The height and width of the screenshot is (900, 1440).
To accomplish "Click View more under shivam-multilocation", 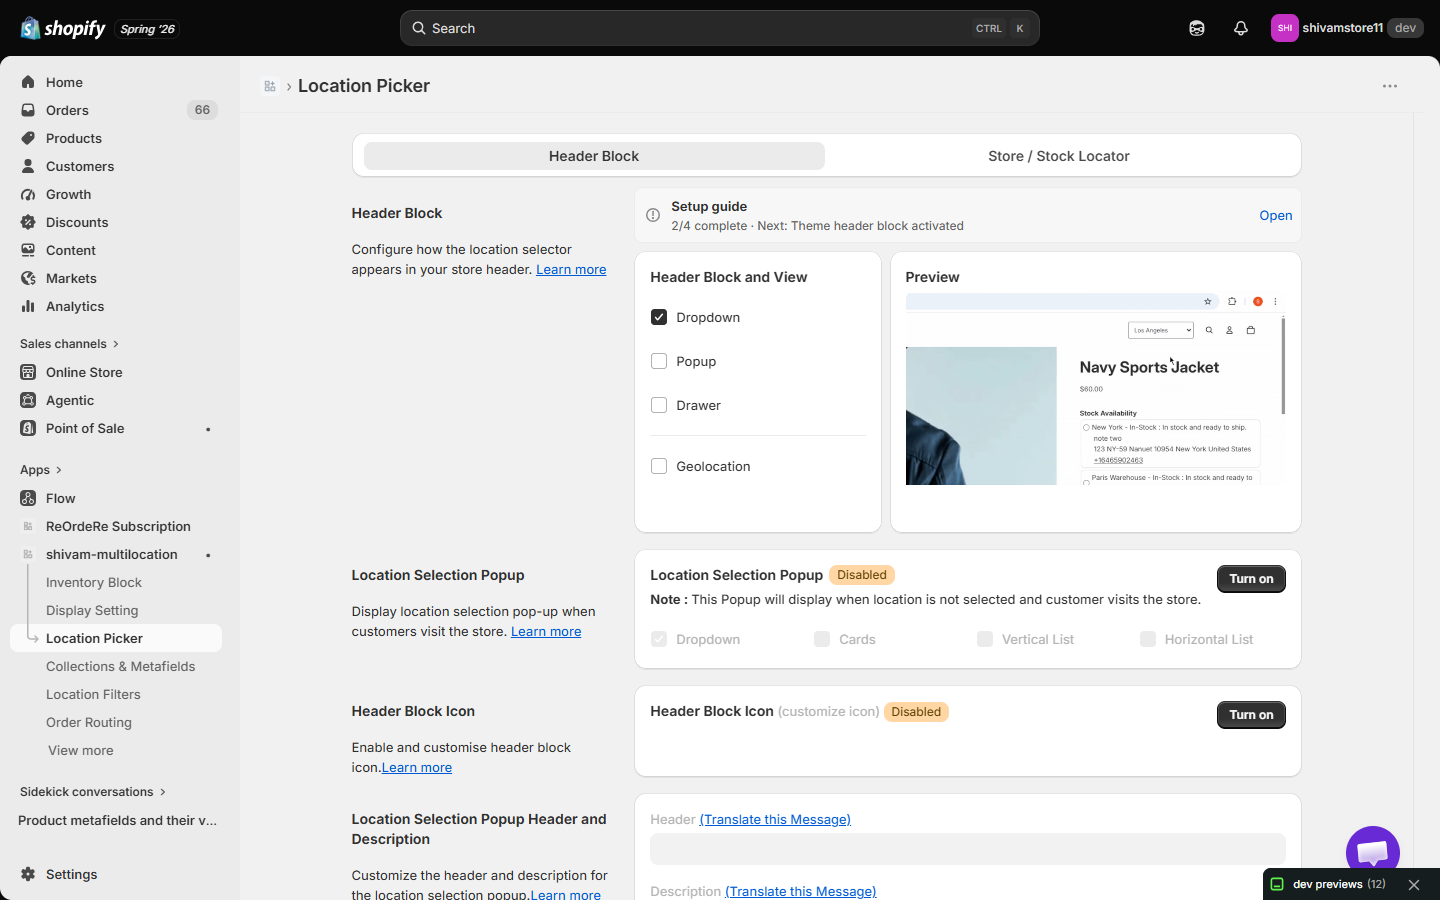I will [81, 750].
